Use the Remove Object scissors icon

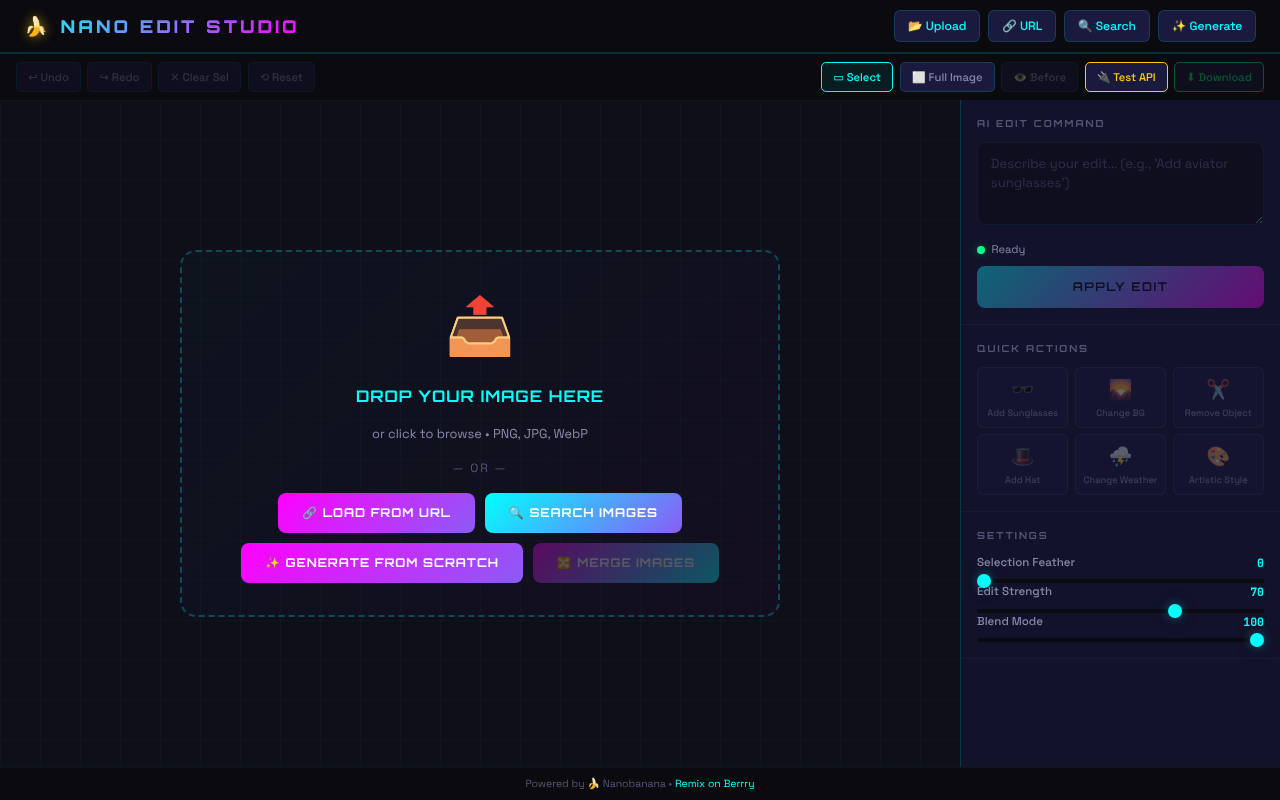[1218, 390]
